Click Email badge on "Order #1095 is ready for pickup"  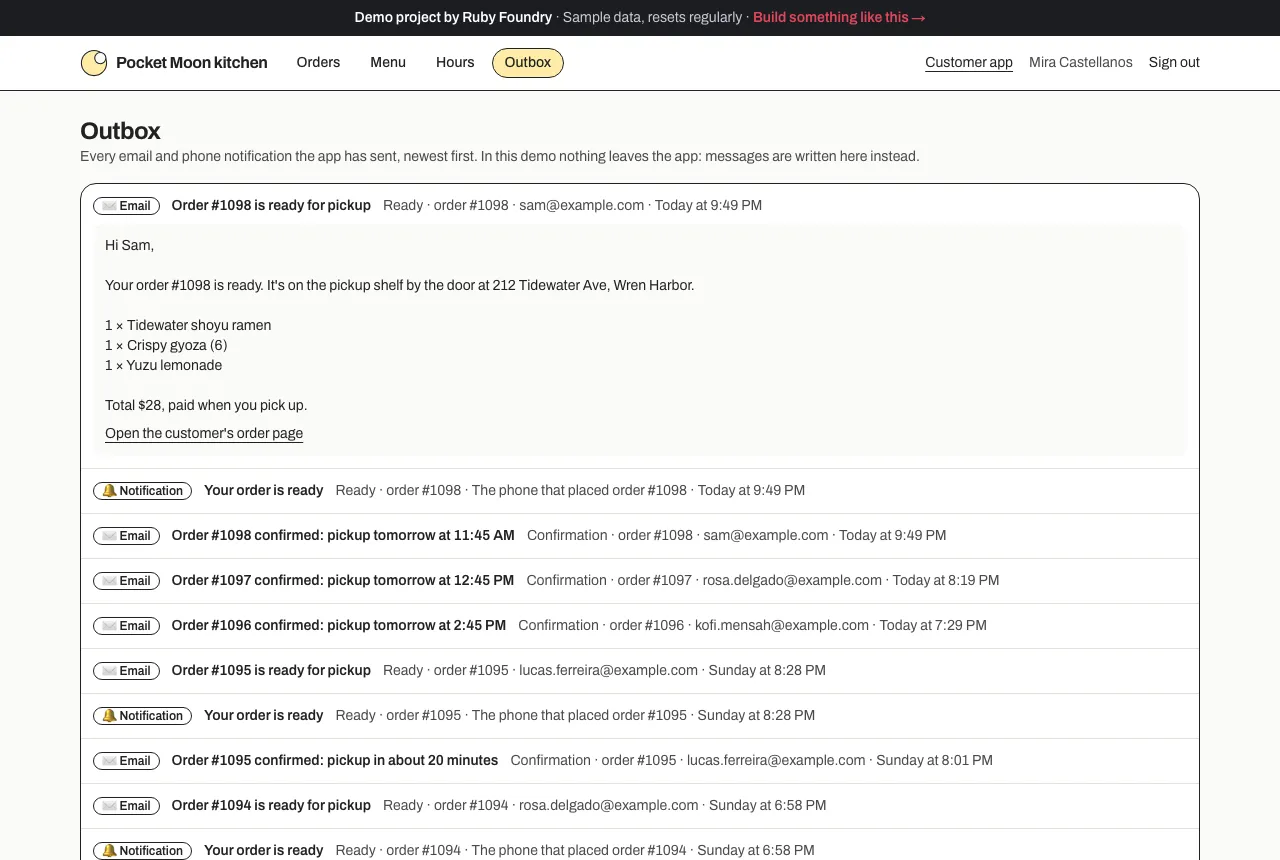(x=127, y=671)
